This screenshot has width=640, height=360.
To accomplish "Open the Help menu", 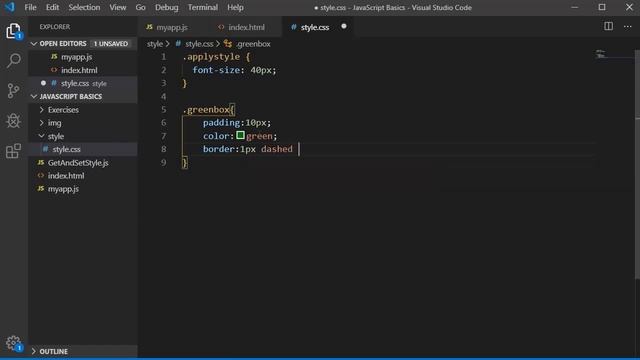I will tap(235, 7).
